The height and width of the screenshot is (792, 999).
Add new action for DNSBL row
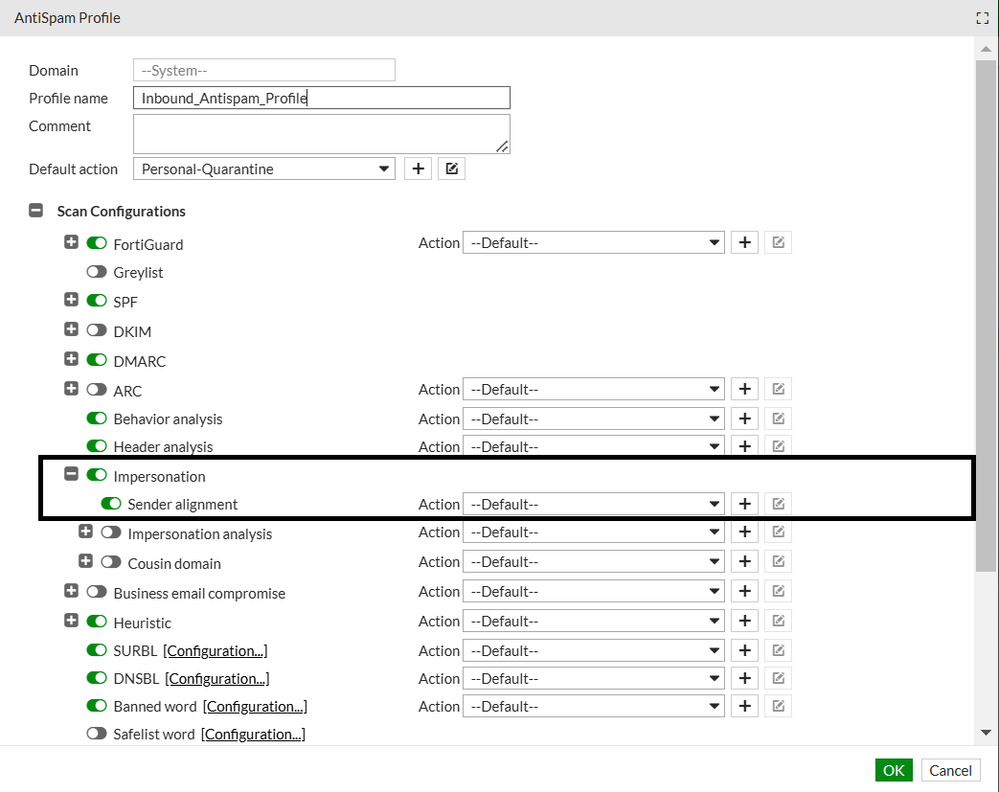pyautogui.click(x=745, y=679)
